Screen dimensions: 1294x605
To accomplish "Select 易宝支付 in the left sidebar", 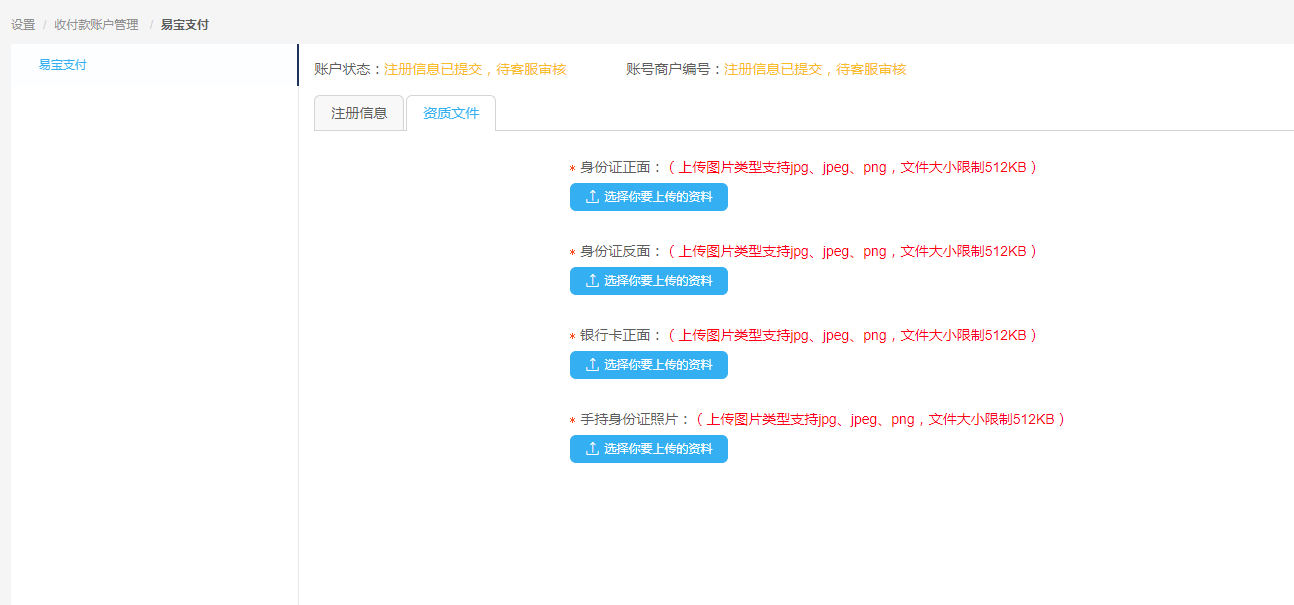I will coord(63,65).
